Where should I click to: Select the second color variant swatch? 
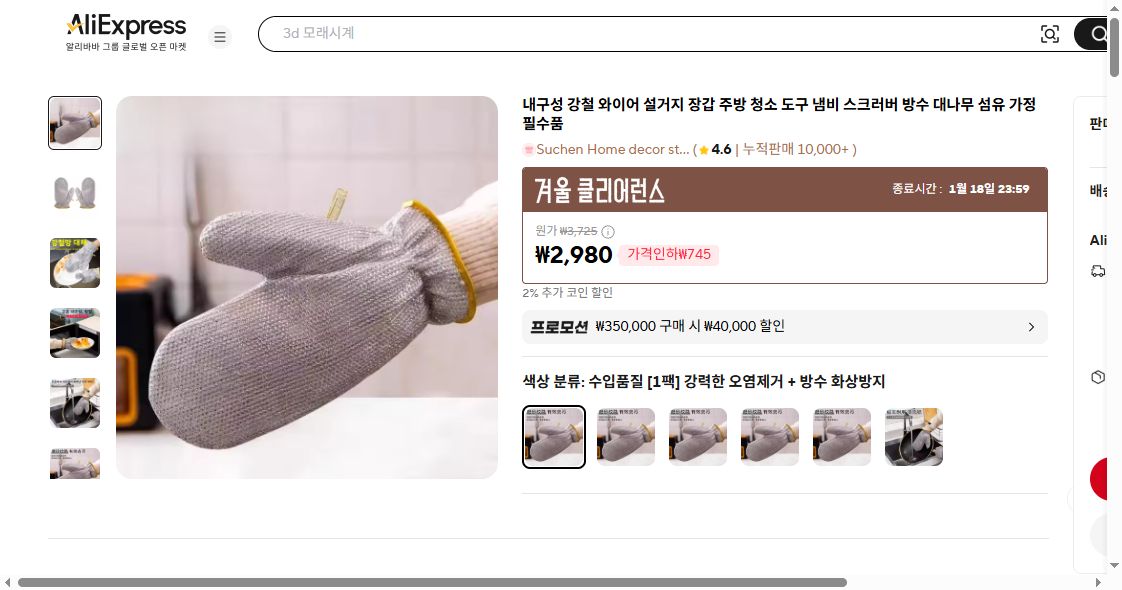pos(626,437)
